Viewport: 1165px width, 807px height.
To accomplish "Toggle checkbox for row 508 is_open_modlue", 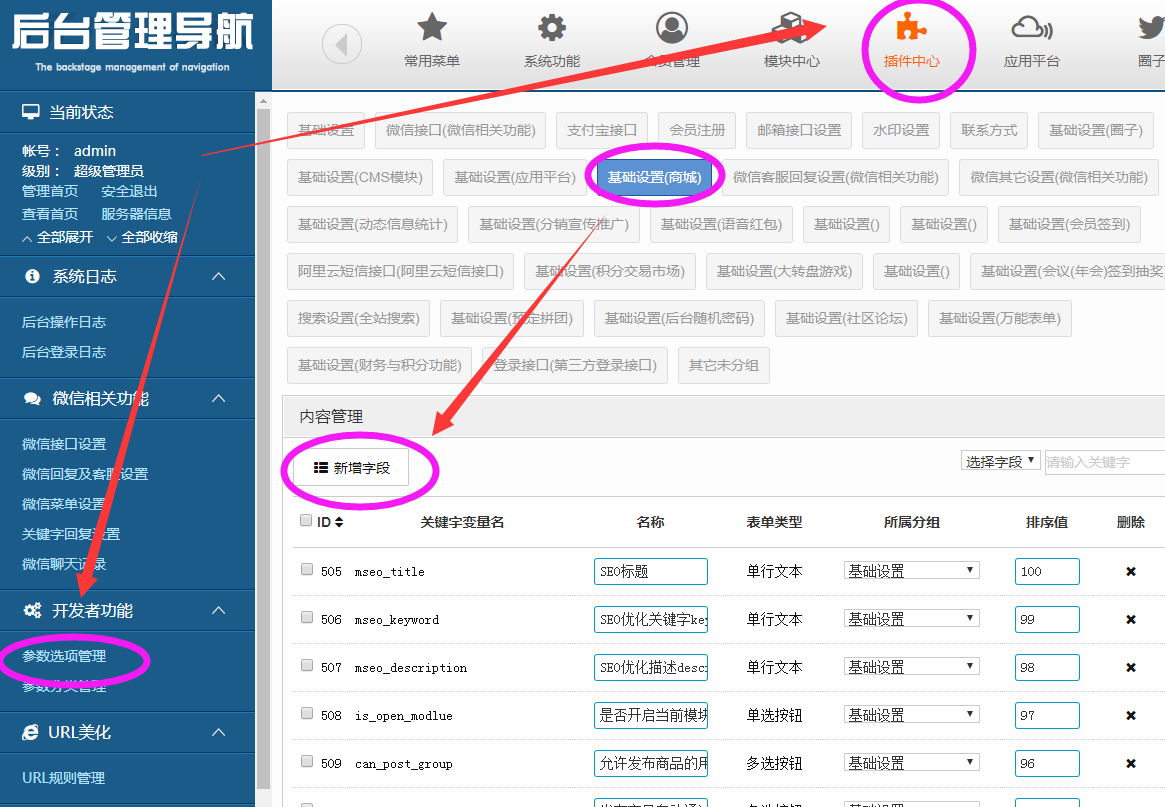I will (307, 714).
